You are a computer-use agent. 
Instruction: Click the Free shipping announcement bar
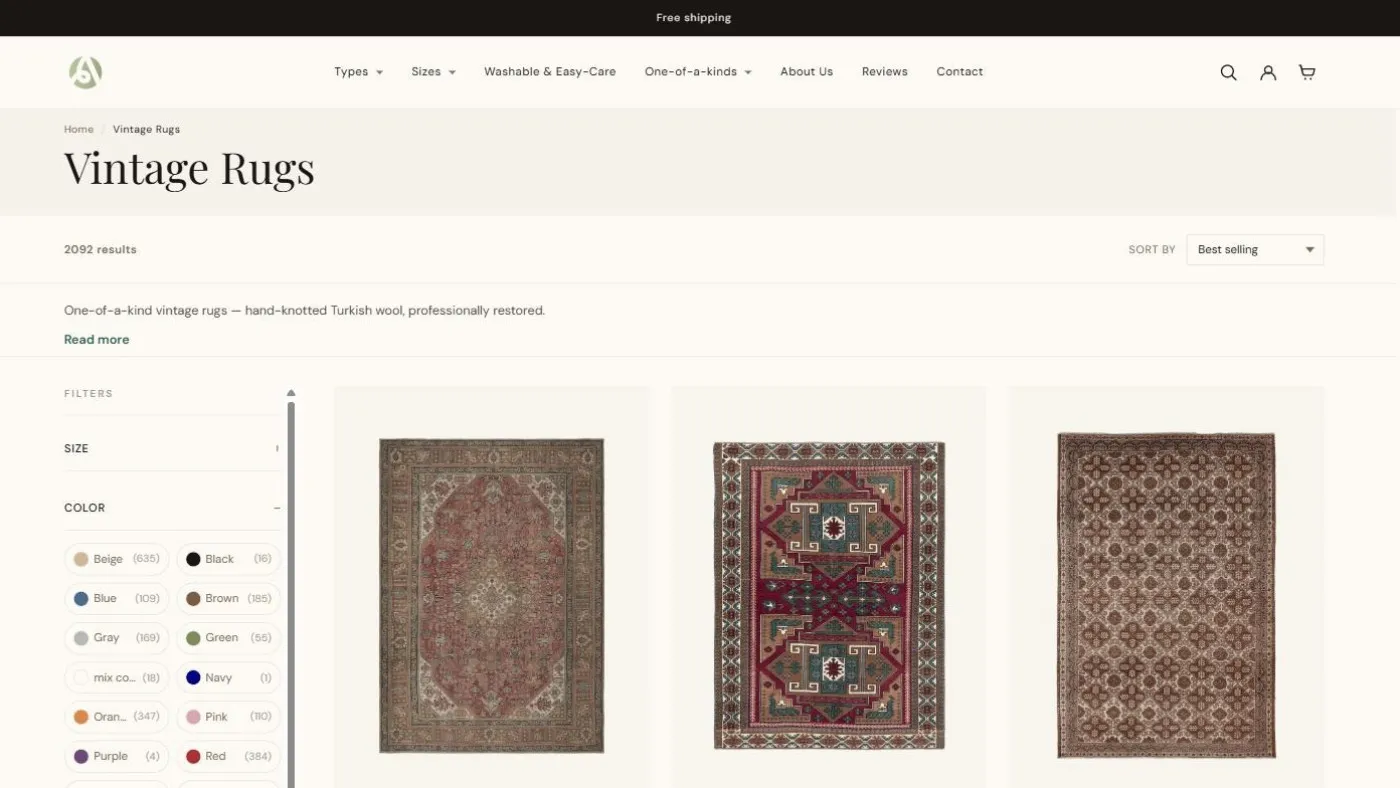(x=694, y=18)
